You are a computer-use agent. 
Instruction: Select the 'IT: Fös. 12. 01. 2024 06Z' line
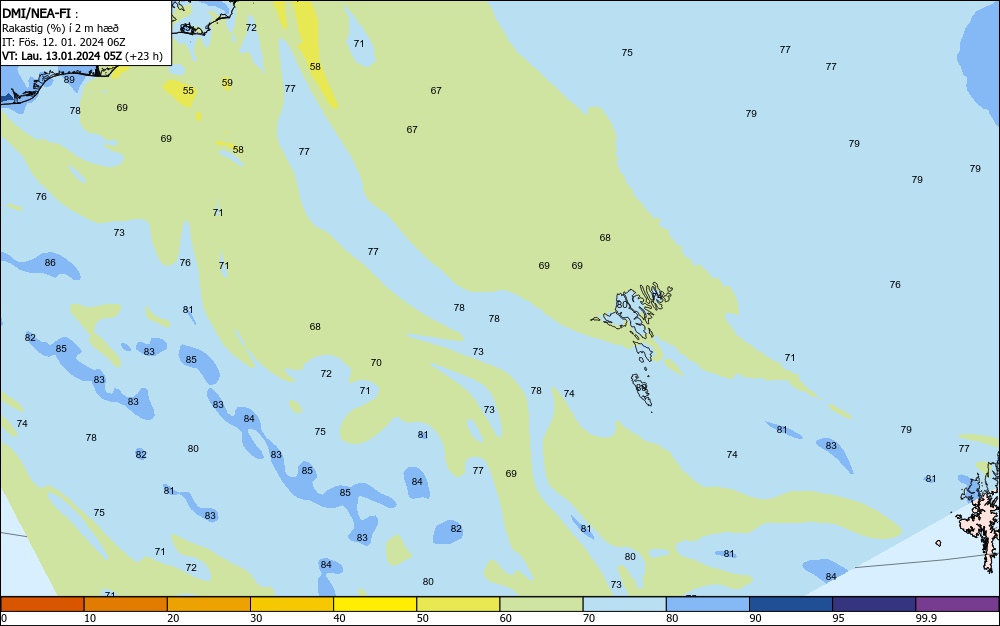coord(64,42)
